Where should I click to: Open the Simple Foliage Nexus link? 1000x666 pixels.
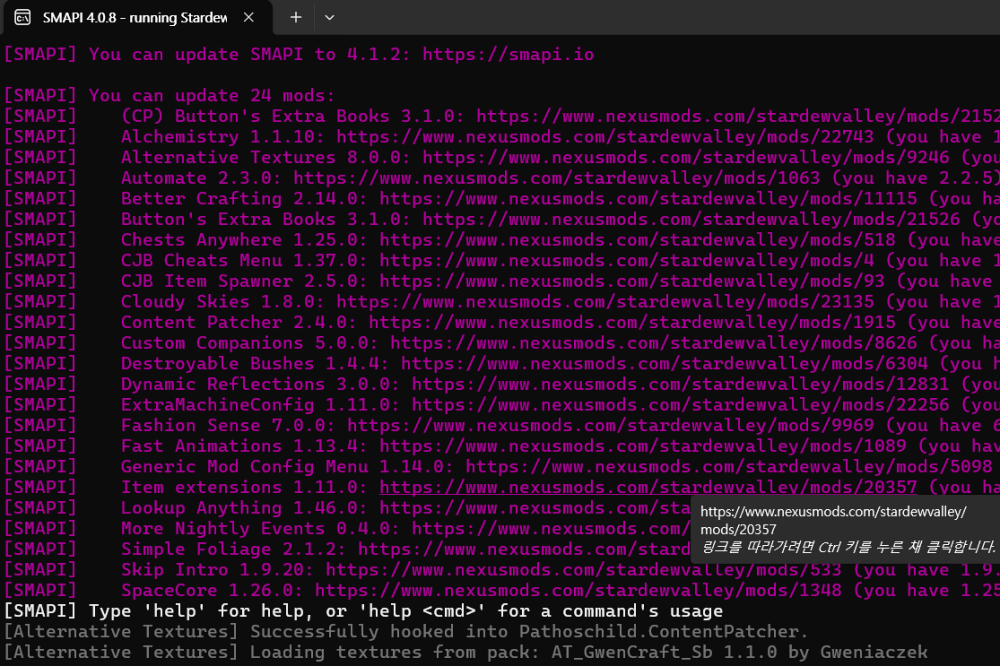[x=524, y=549]
